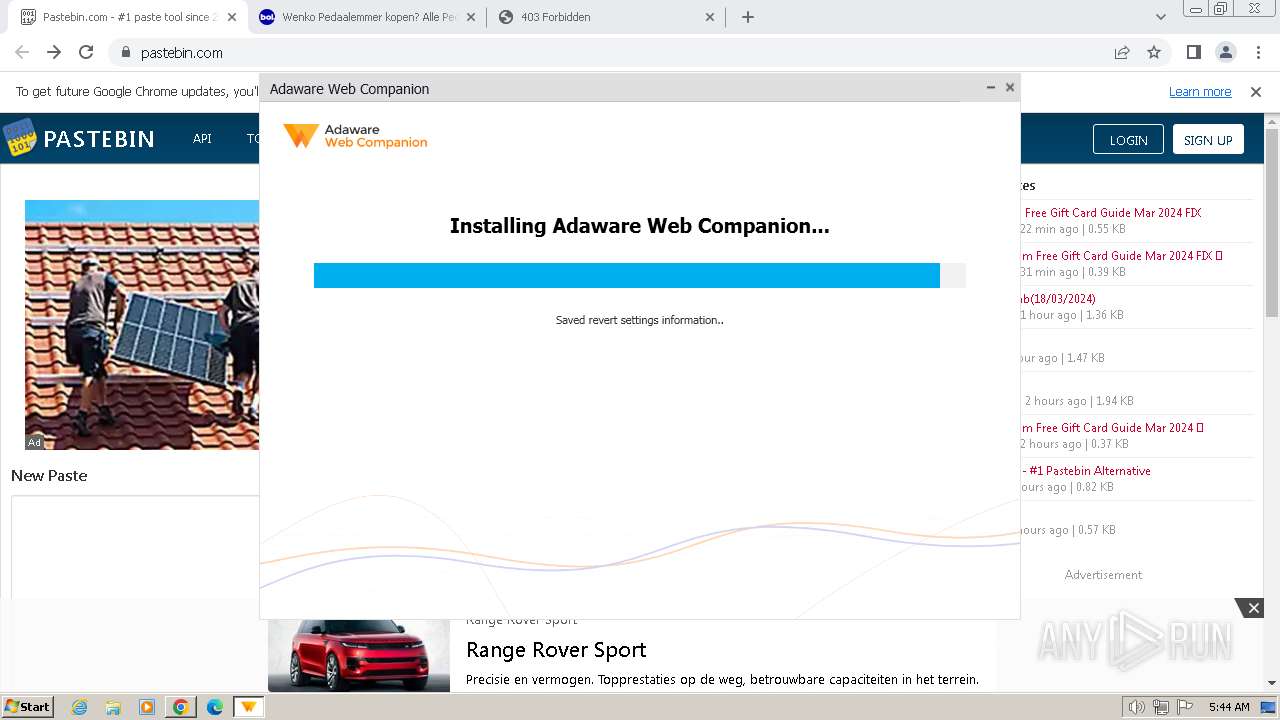Open a new browser tab
1280x720 pixels.
pos(748,17)
